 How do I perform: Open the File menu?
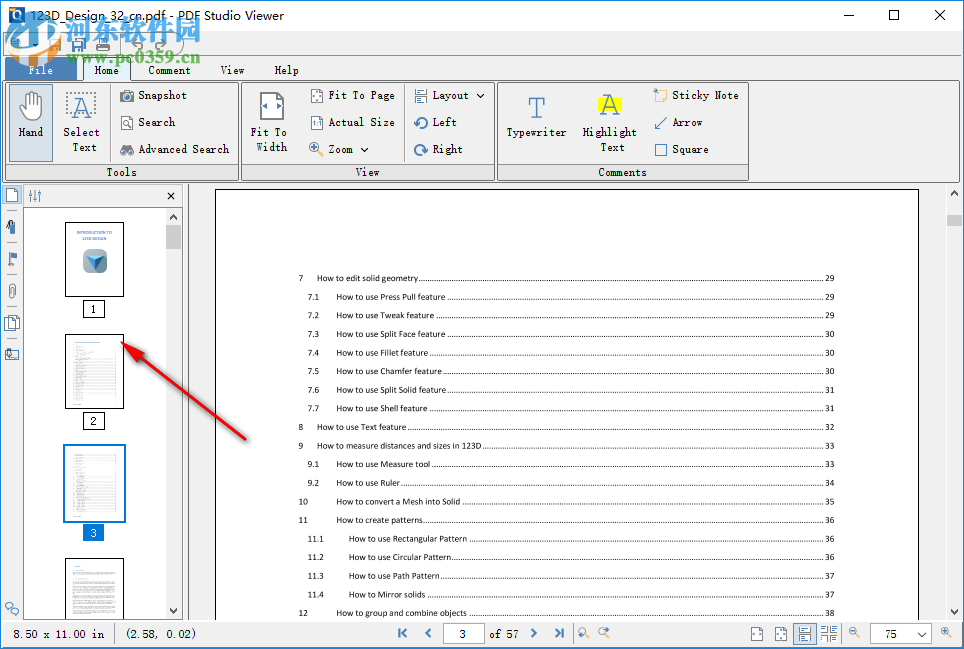tap(39, 70)
